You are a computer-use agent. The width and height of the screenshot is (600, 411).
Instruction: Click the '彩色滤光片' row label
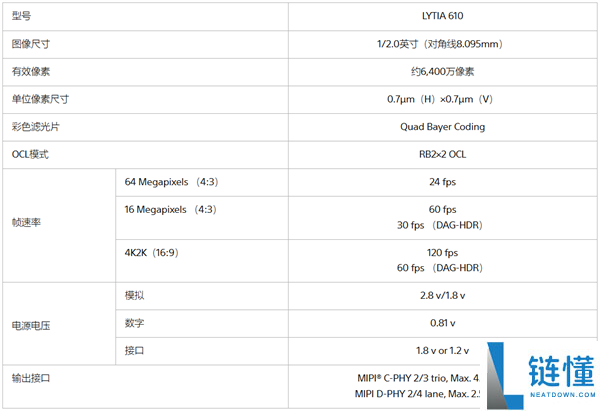pyautogui.click(x=36, y=127)
